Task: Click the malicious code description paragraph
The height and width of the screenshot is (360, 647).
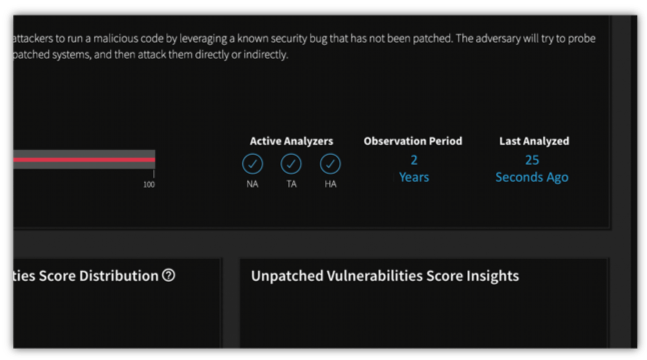Action: pos(304,46)
